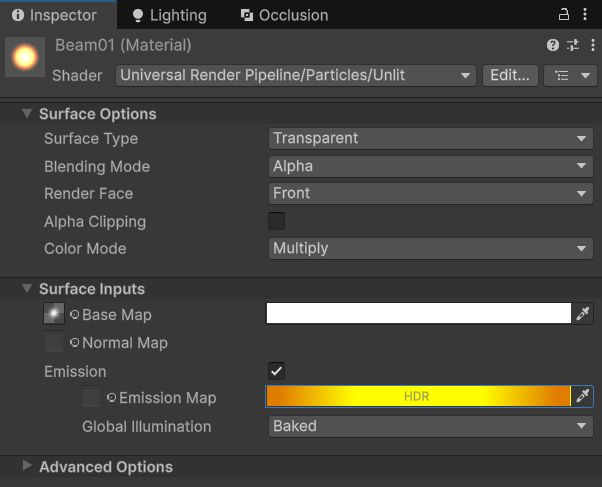Click the Inspector lock icon
Image resolution: width=602 pixels, height=487 pixels.
coord(563,15)
